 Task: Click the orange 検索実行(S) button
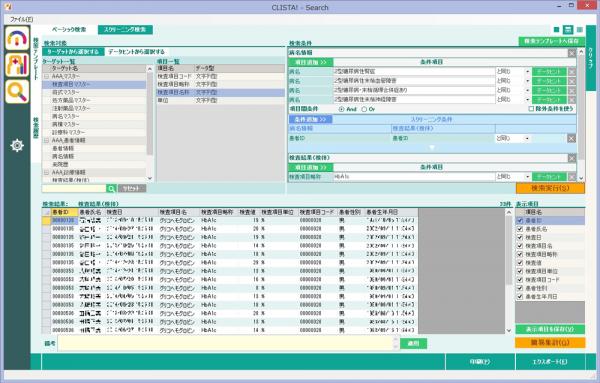550,188
